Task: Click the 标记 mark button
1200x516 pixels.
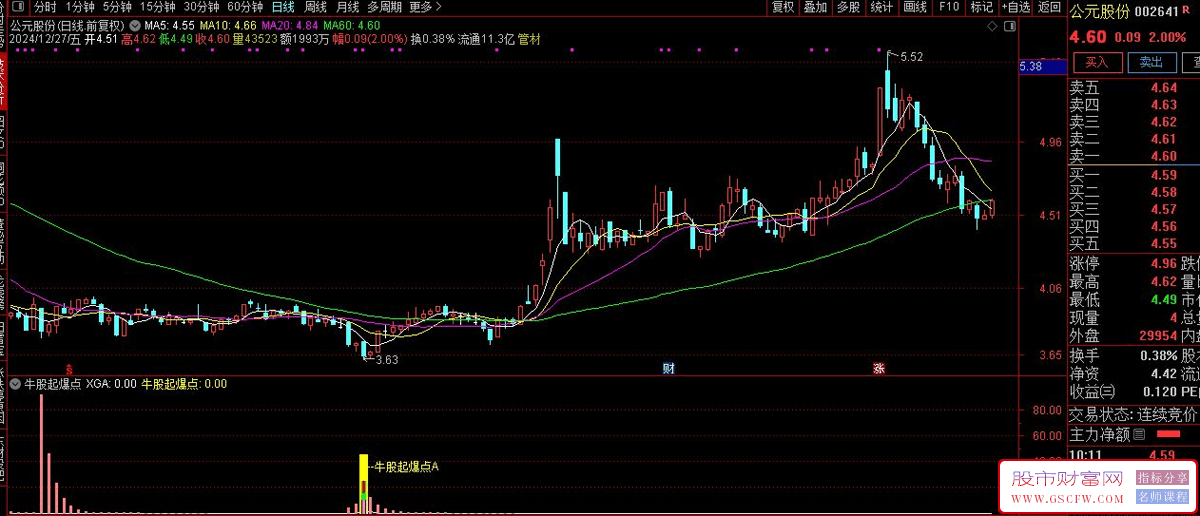Action: click(981, 7)
